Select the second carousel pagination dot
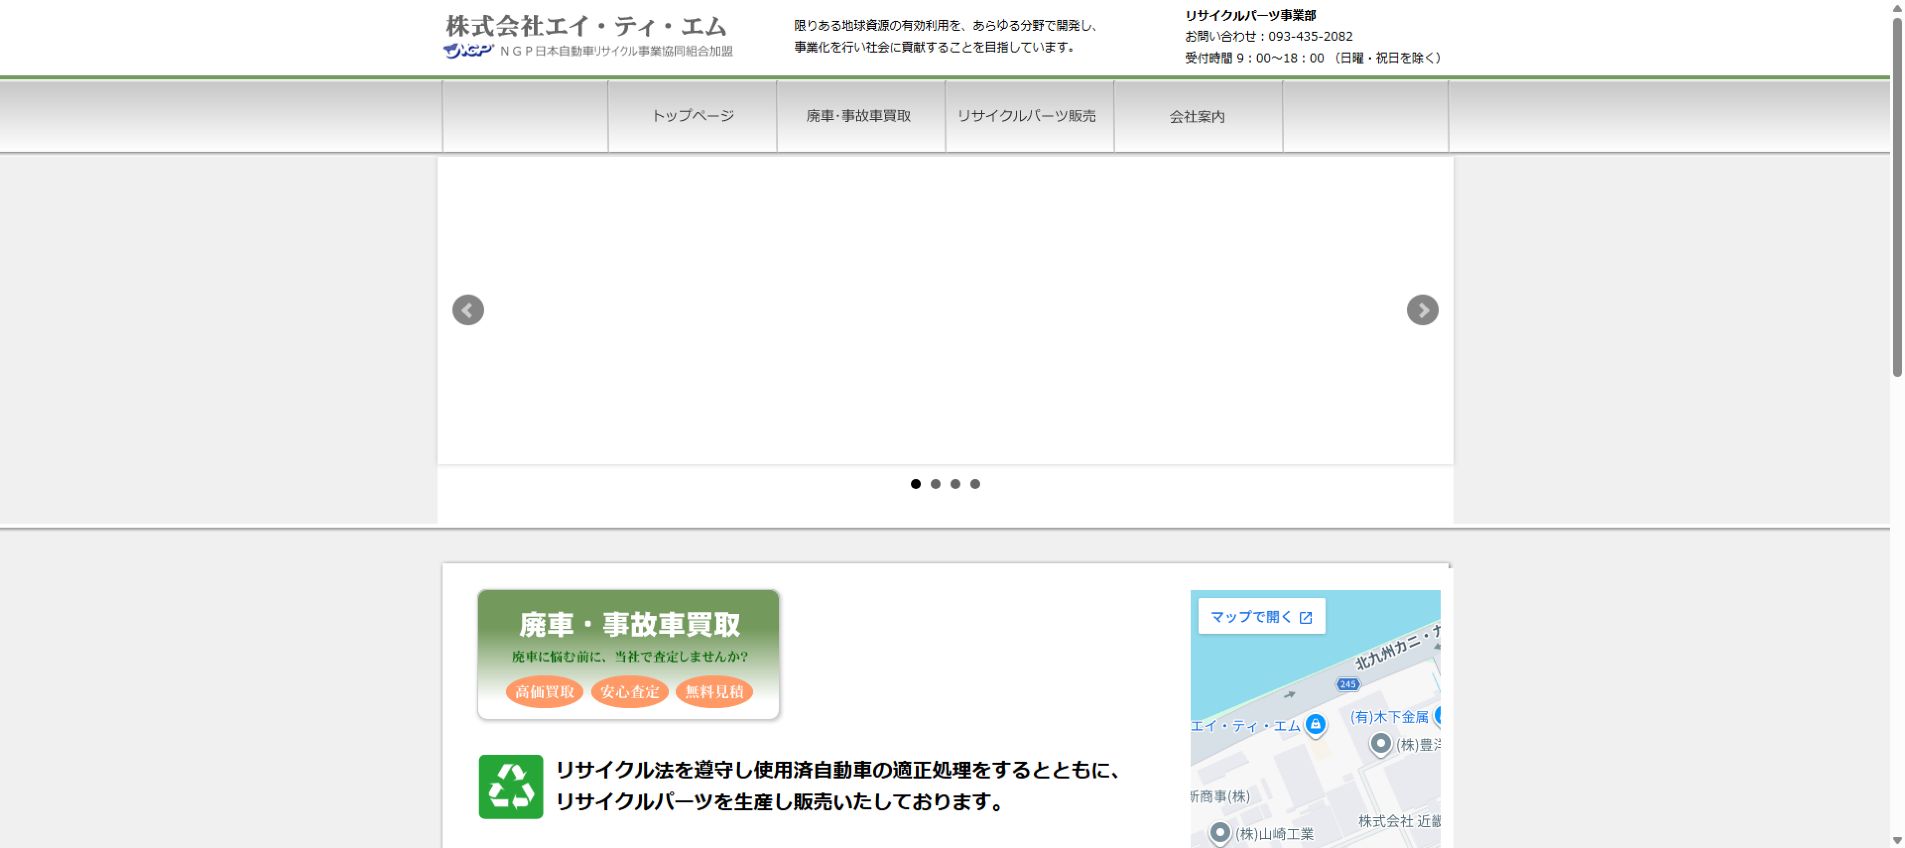Screen dimensions: 1905x848 tap(936, 484)
